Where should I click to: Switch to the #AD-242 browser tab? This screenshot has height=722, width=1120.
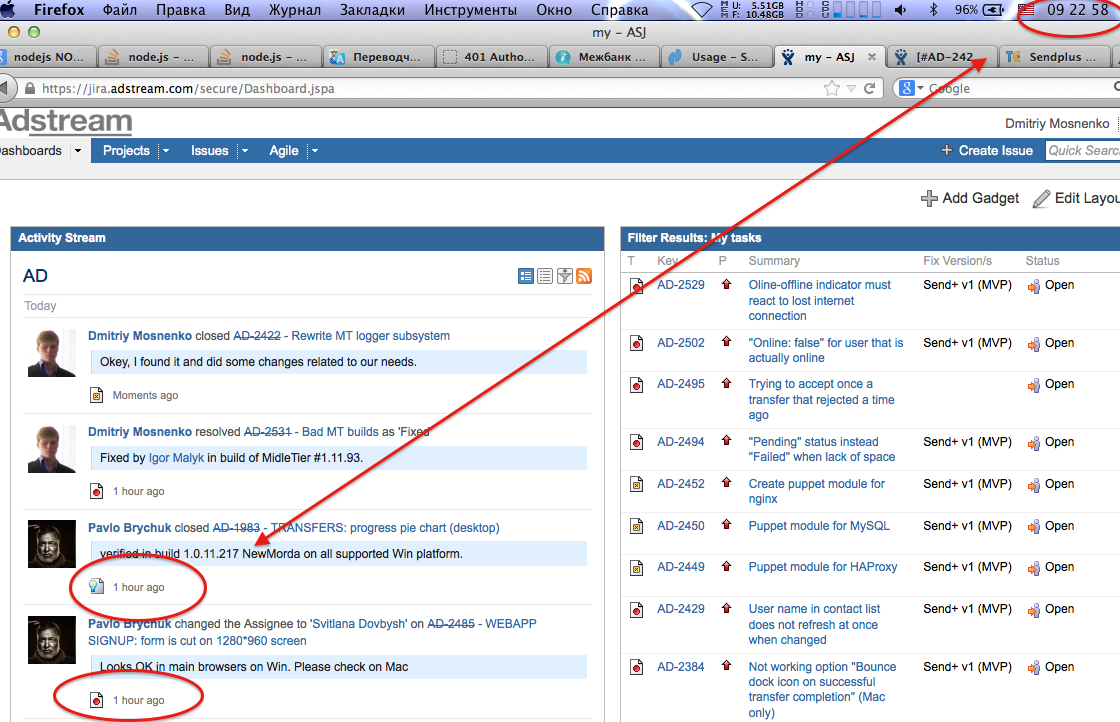click(940, 57)
